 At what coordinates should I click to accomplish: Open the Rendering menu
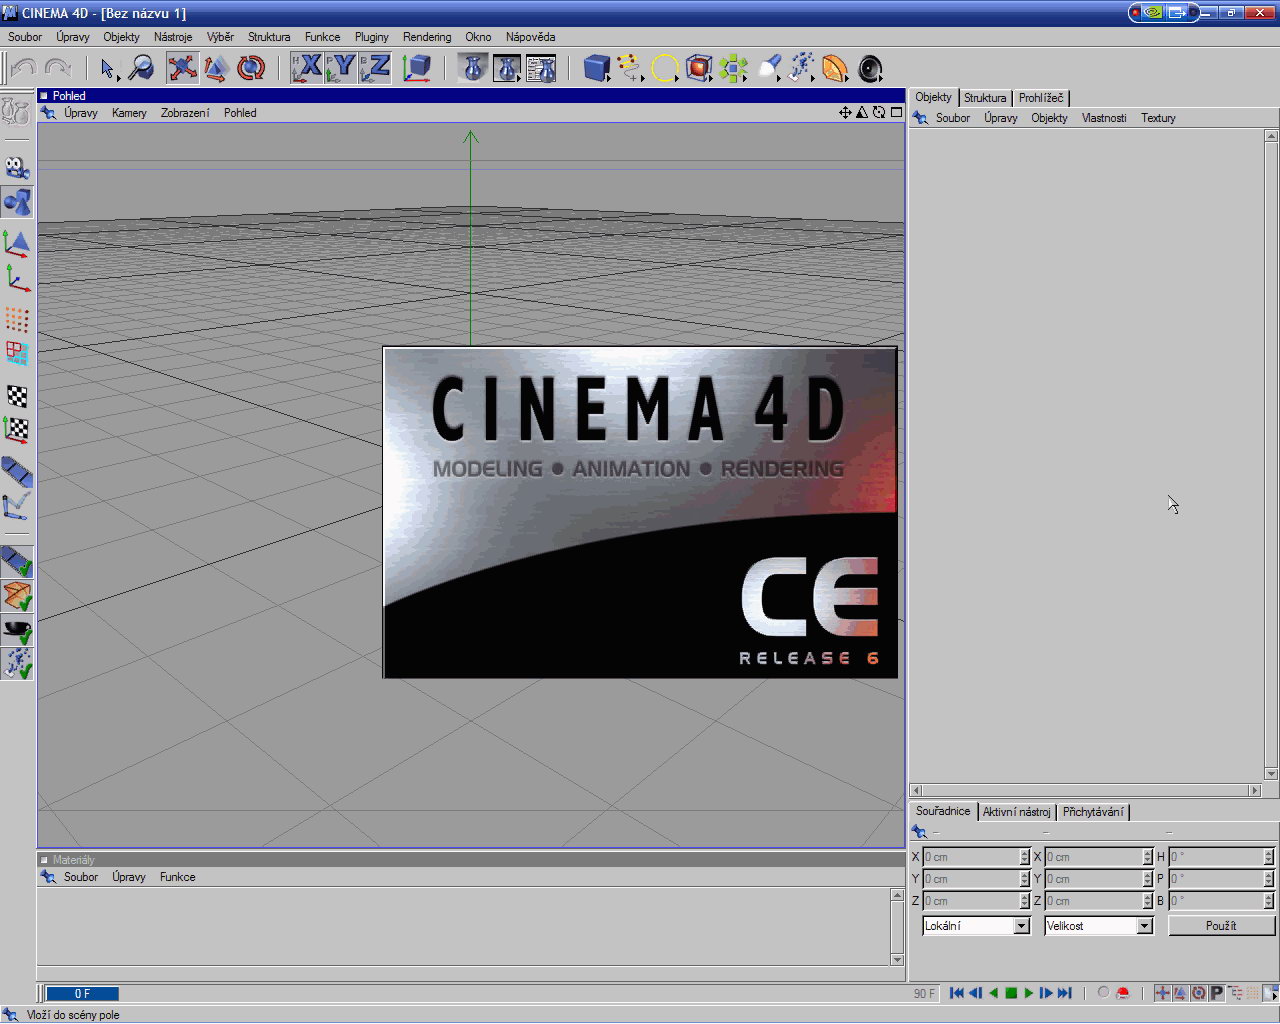tap(427, 37)
